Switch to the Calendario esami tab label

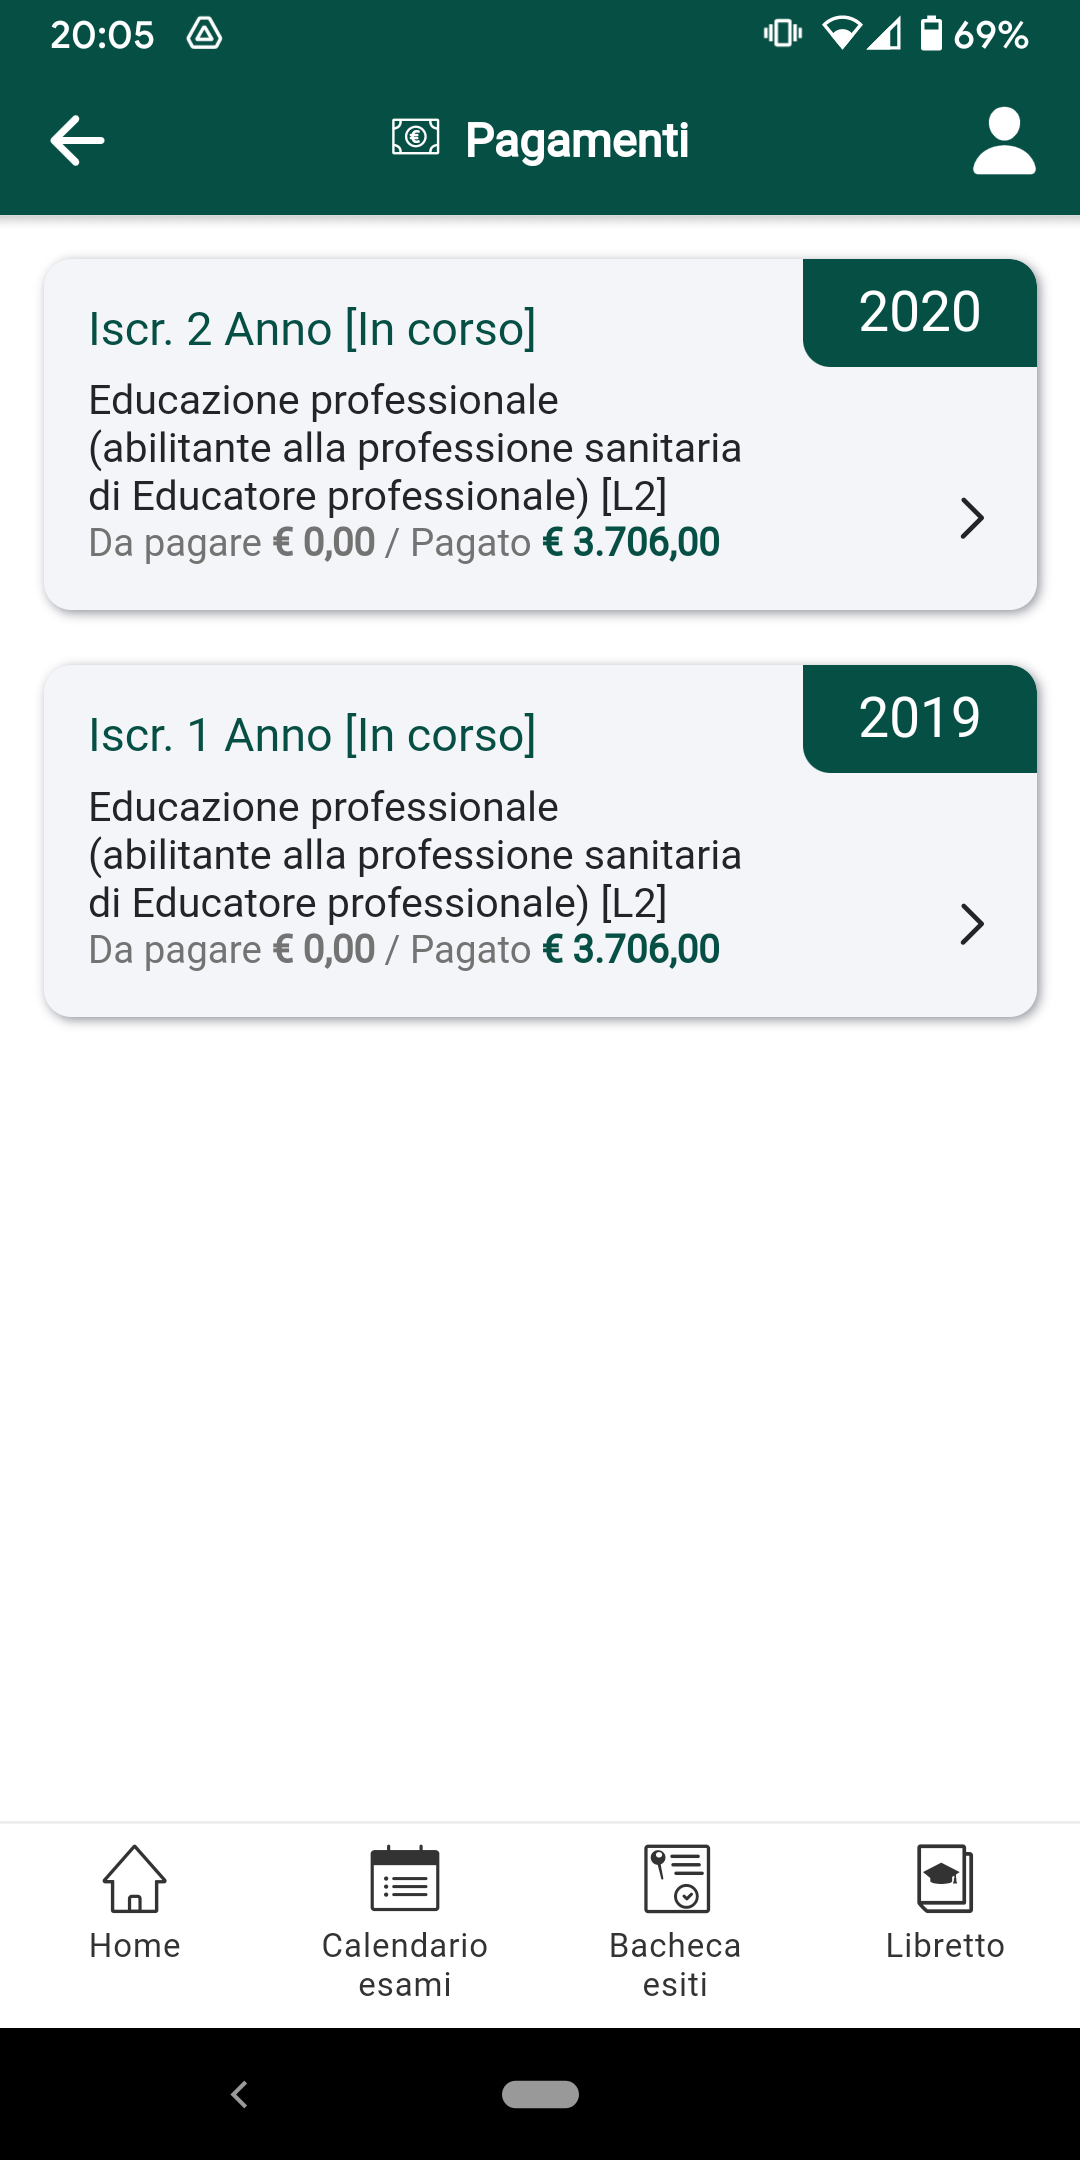pyautogui.click(x=405, y=1964)
